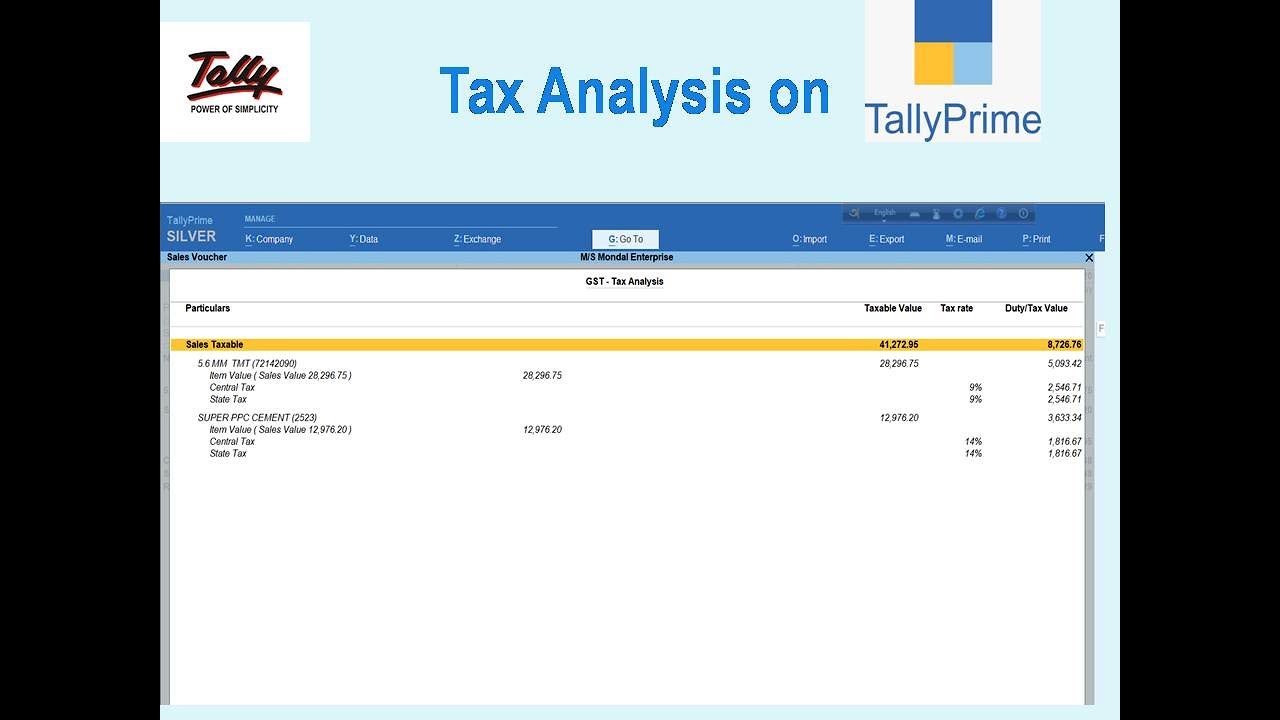Click the chess-pawn icon in top toolbar
Viewport: 1280px width, 720px height.
tap(937, 213)
